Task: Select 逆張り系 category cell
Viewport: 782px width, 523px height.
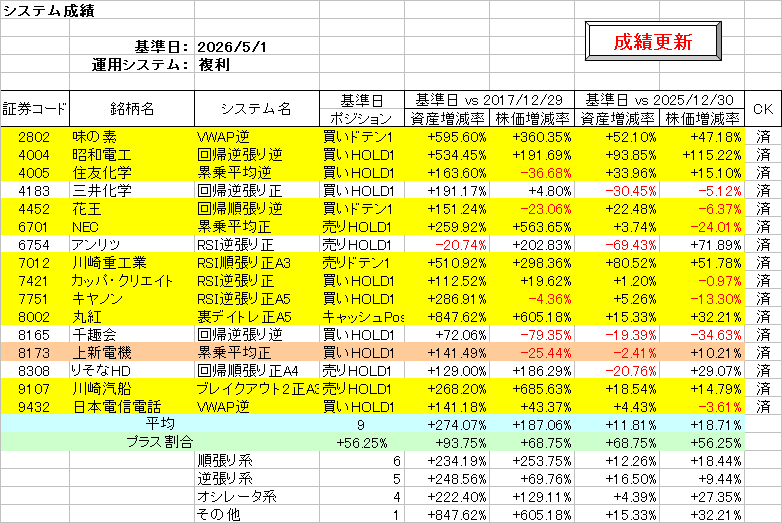Action: click(x=225, y=478)
